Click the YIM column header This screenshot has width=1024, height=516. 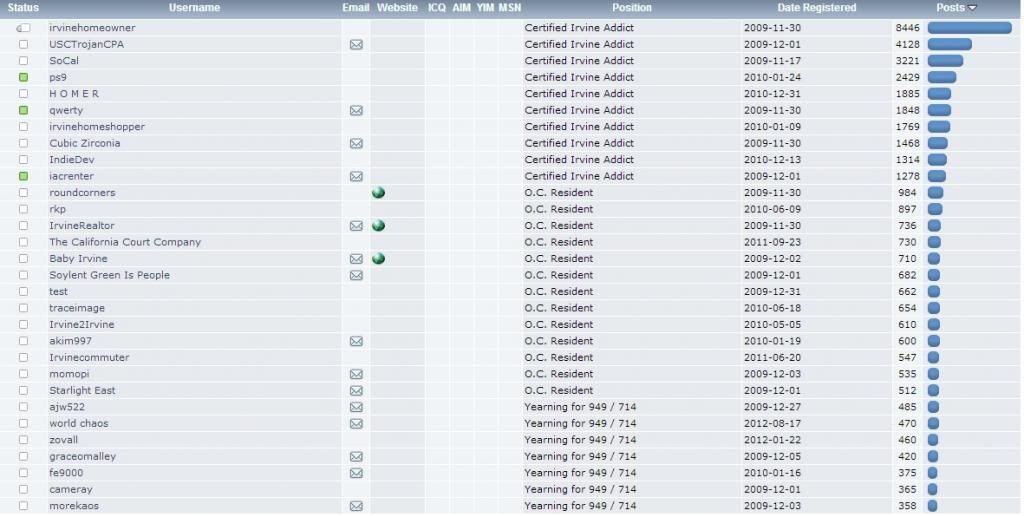(x=485, y=8)
